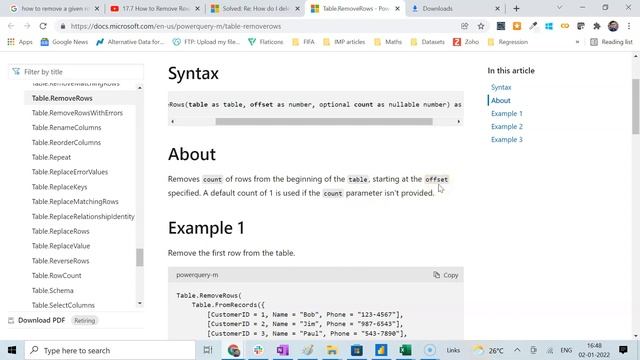This screenshot has width=640, height=360.
Task: Open the Google News bookmark
Action: (x=64, y=42)
